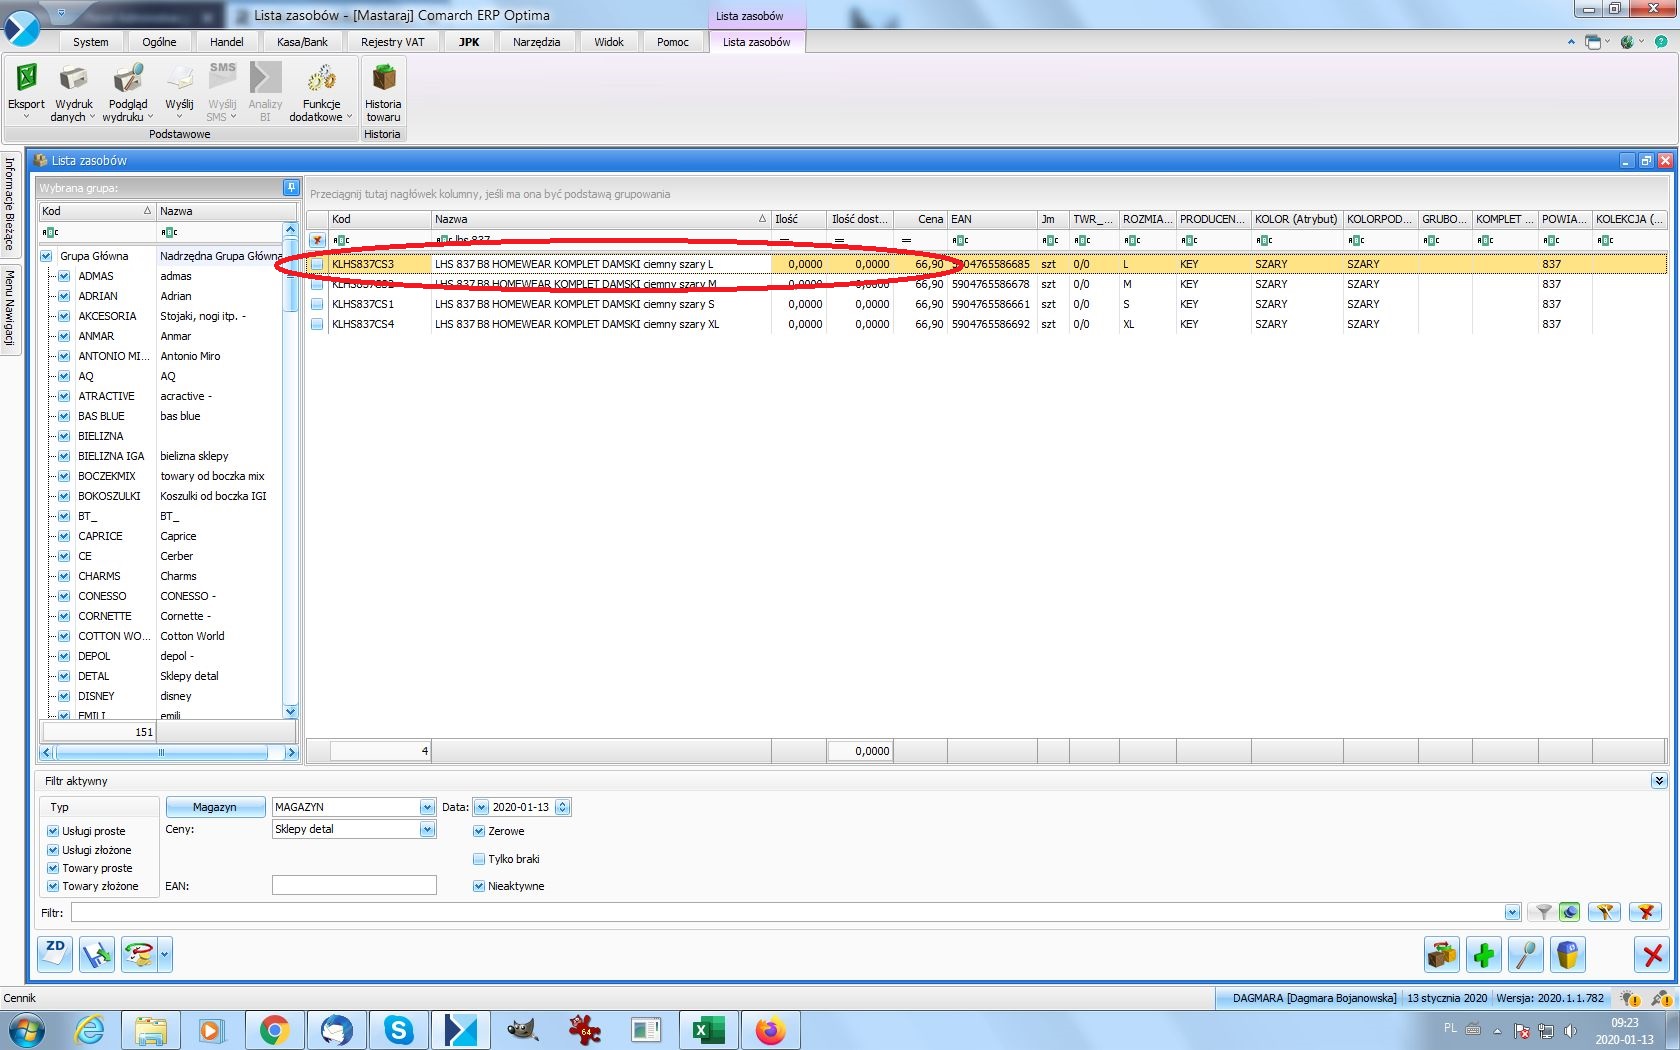Enable the Tylko braki checkbox
The image size is (1680, 1050).
(x=479, y=859)
